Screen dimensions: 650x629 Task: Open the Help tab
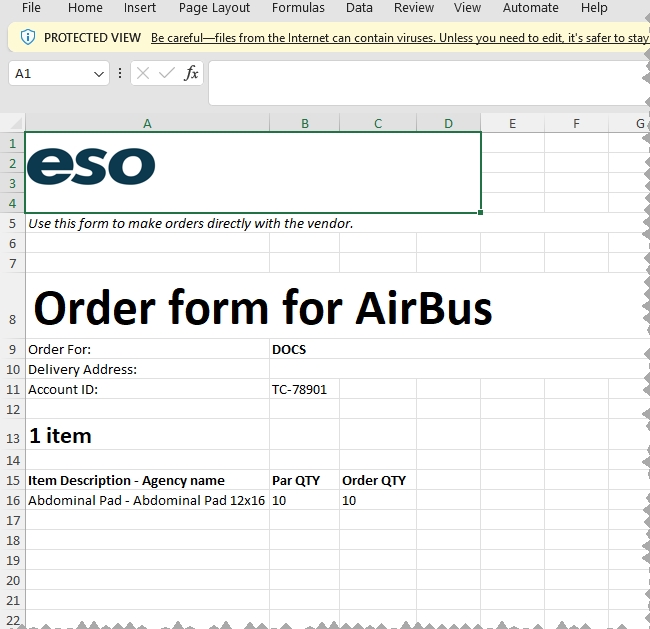[x=594, y=7]
